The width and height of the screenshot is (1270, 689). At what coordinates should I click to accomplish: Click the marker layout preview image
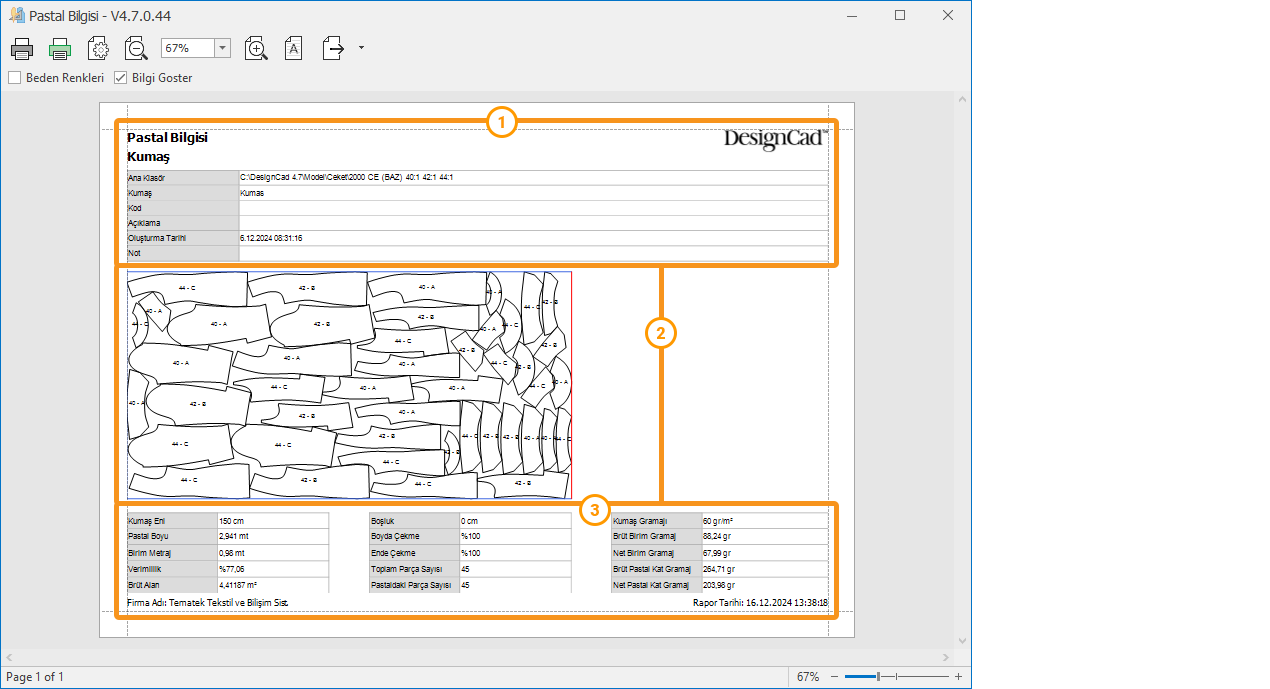(349, 385)
